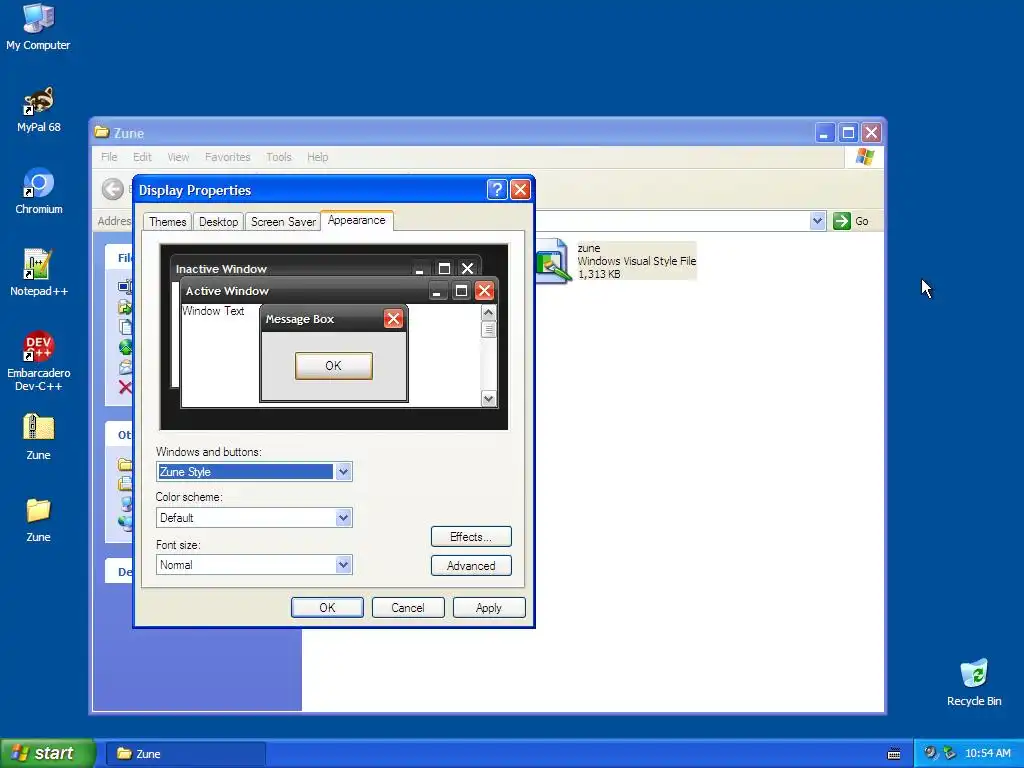Click OK button in Message Box preview
The width and height of the screenshot is (1024, 768).
coord(334,366)
